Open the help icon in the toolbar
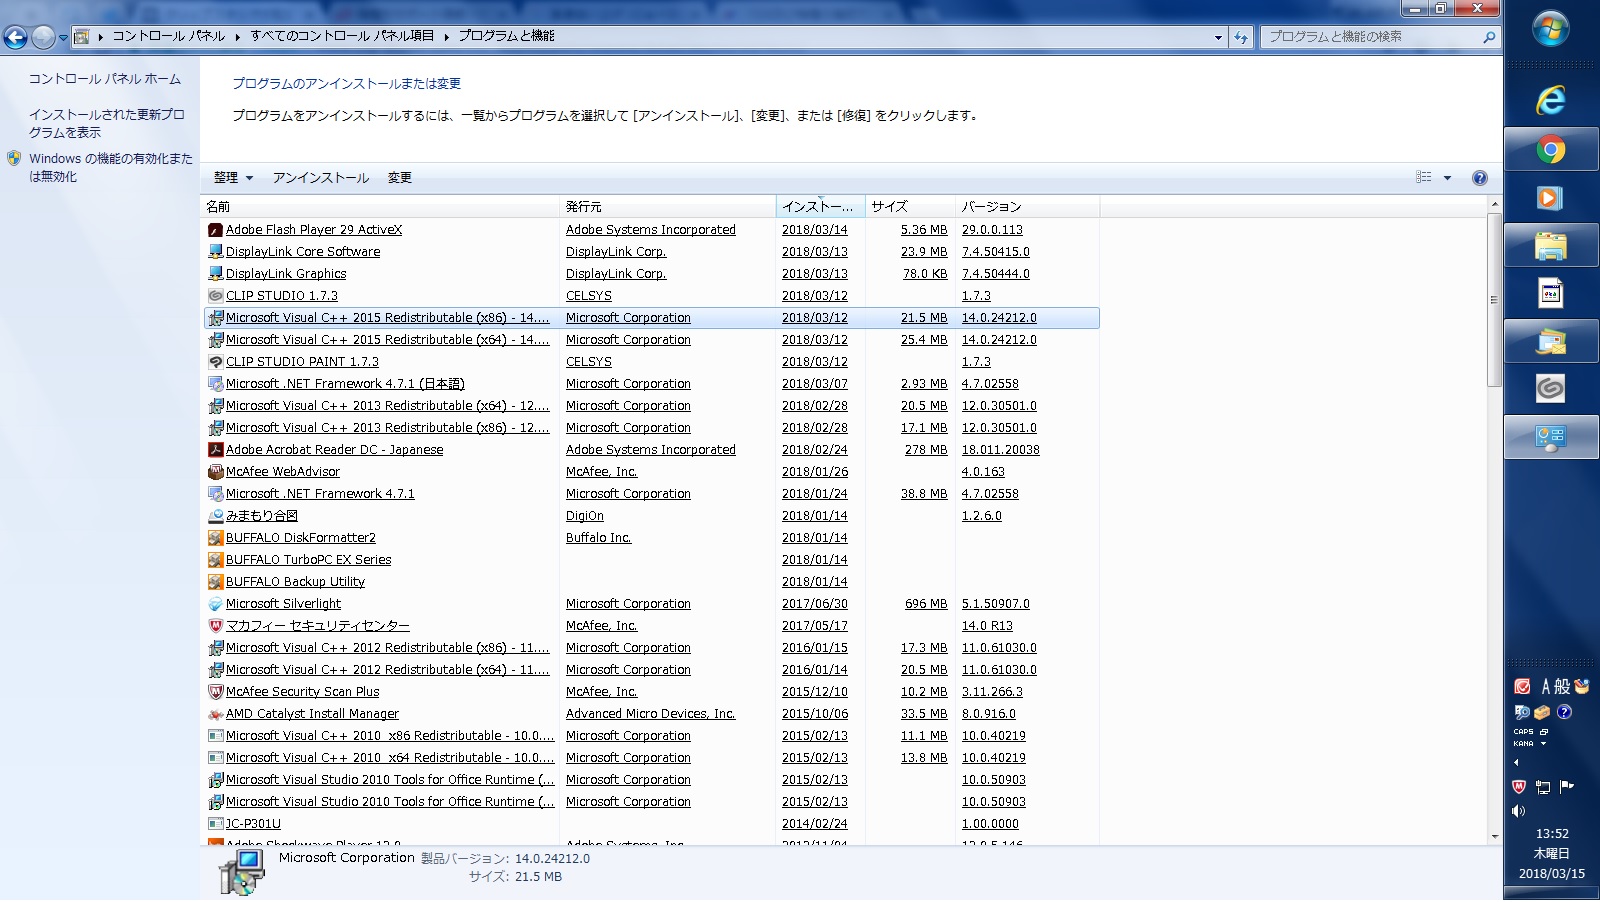The width and height of the screenshot is (1600, 902). (x=1479, y=178)
